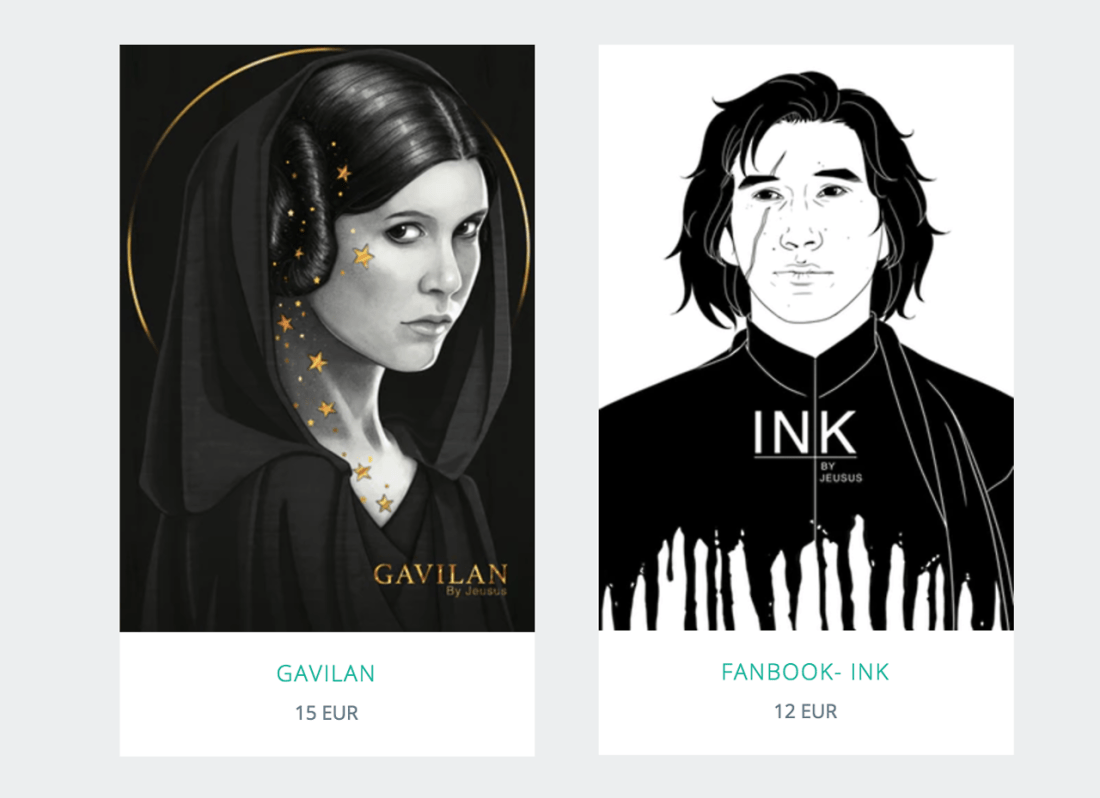
Task: Click the 12 EUR price label
Action: coord(805,711)
